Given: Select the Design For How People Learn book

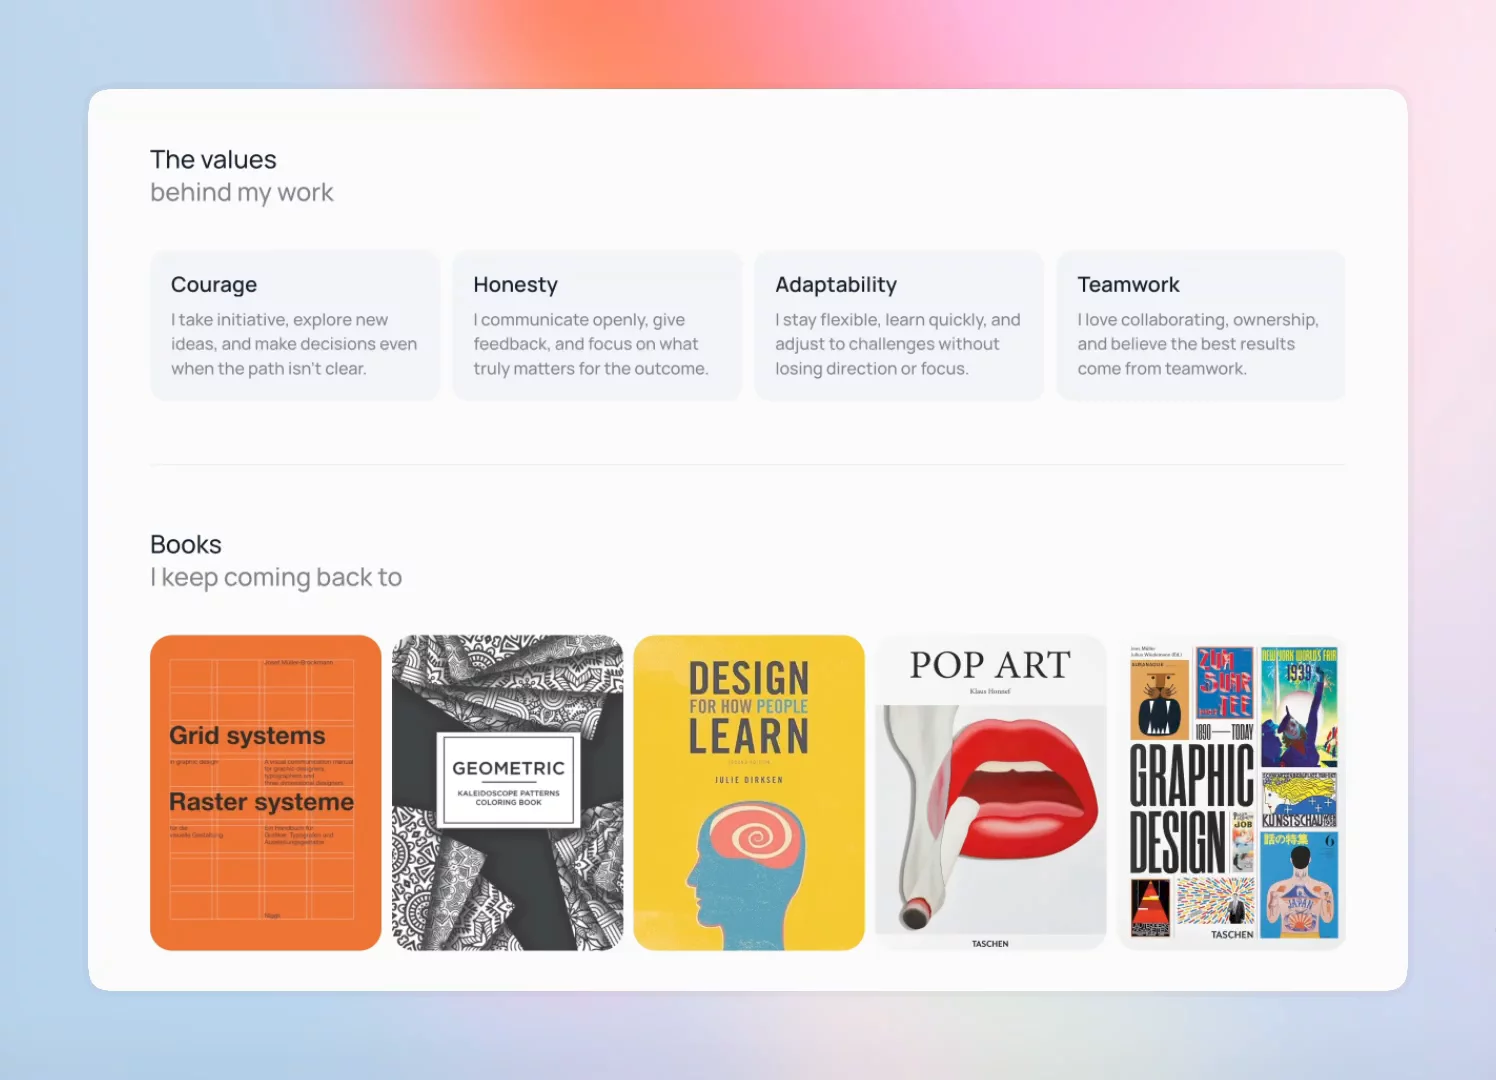Looking at the screenshot, I should (x=749, y=793).
